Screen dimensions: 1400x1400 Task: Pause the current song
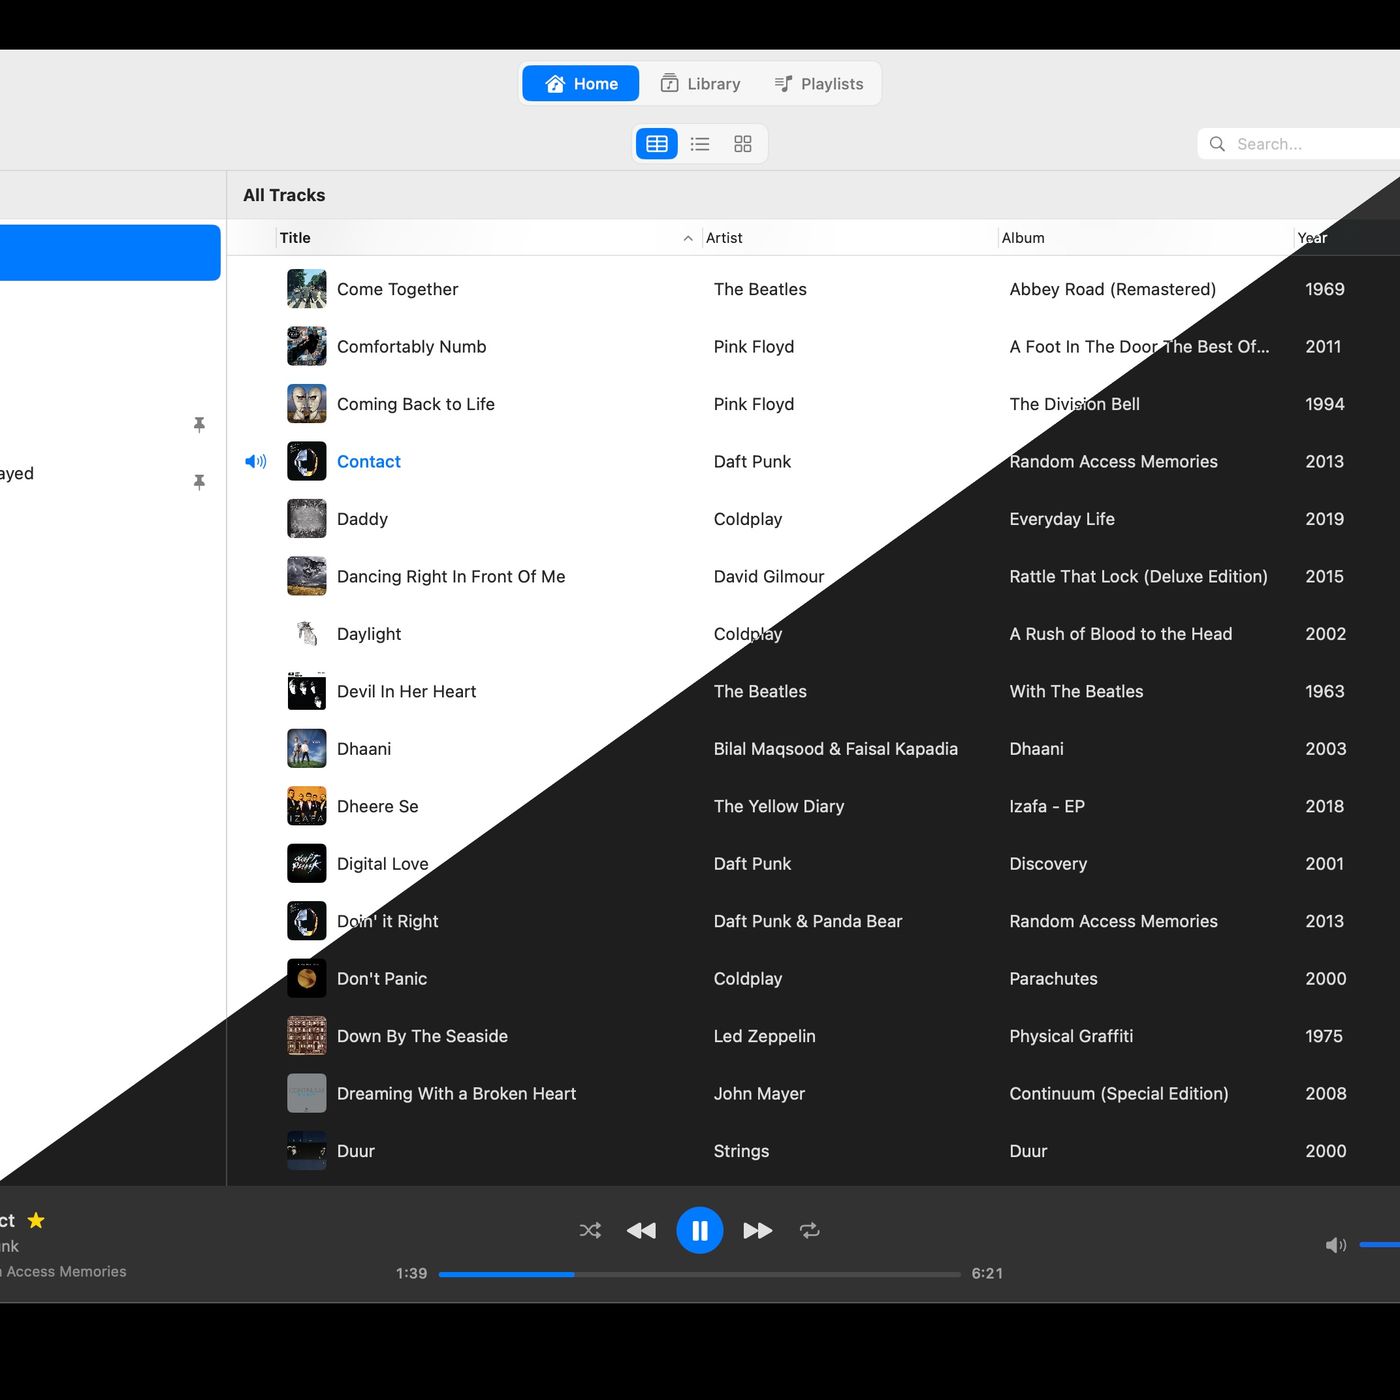click(x=700, y=1231)
